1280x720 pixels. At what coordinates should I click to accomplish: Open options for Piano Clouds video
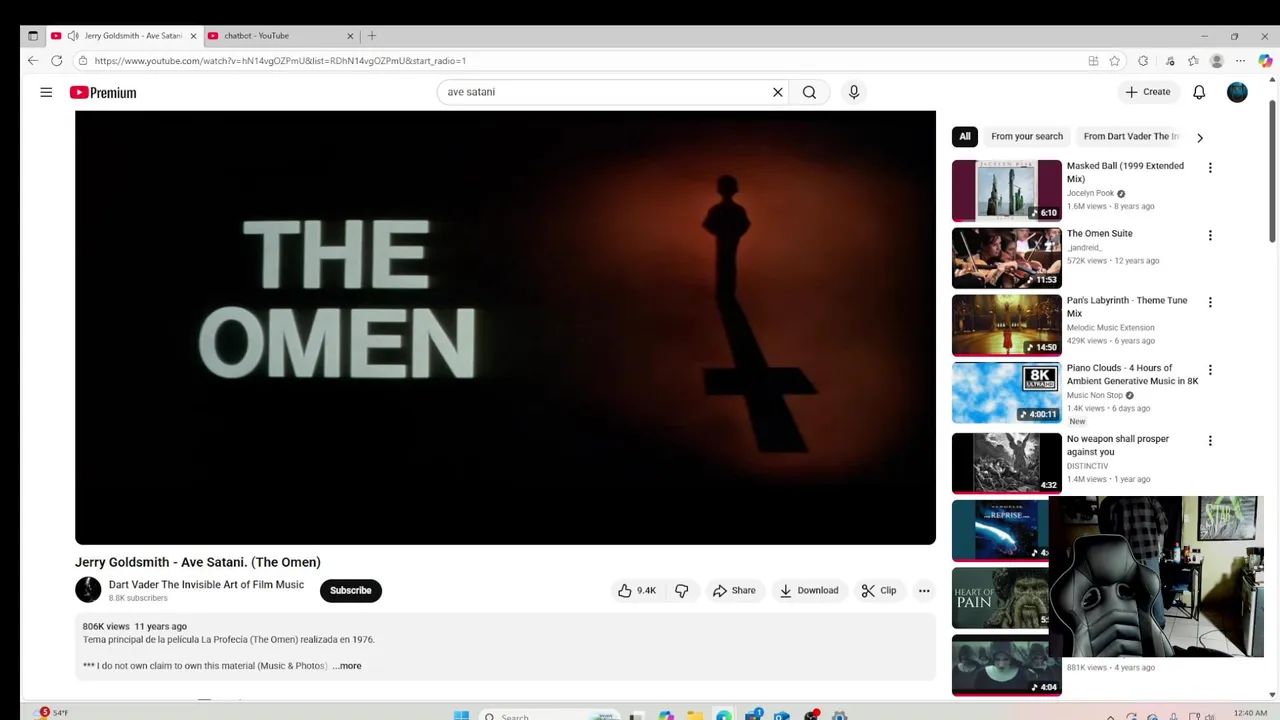coord(1210,370)
